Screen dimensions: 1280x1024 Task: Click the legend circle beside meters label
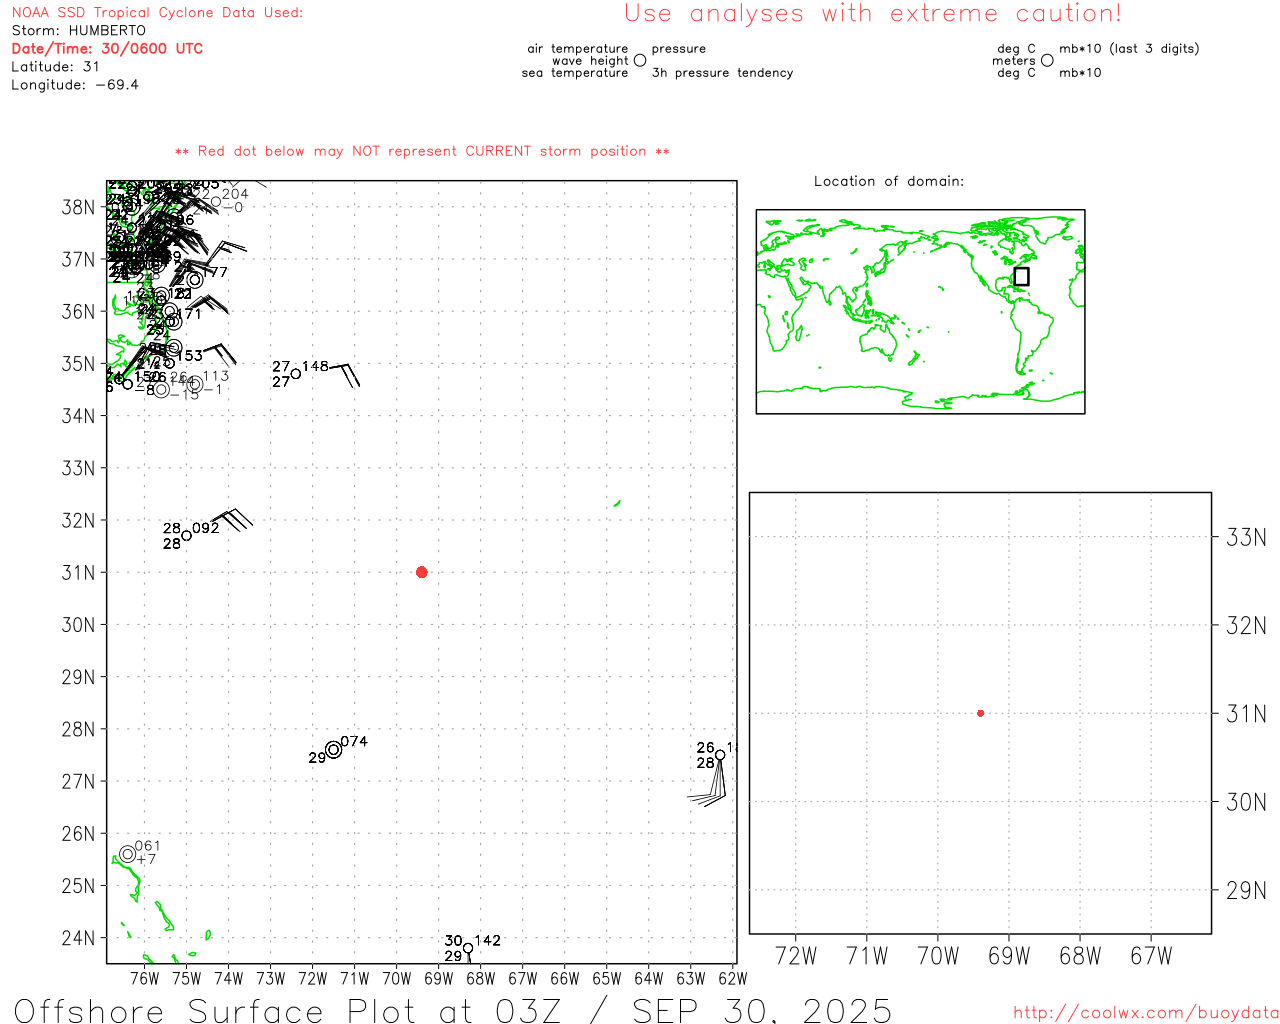[x=1047, y=61]
